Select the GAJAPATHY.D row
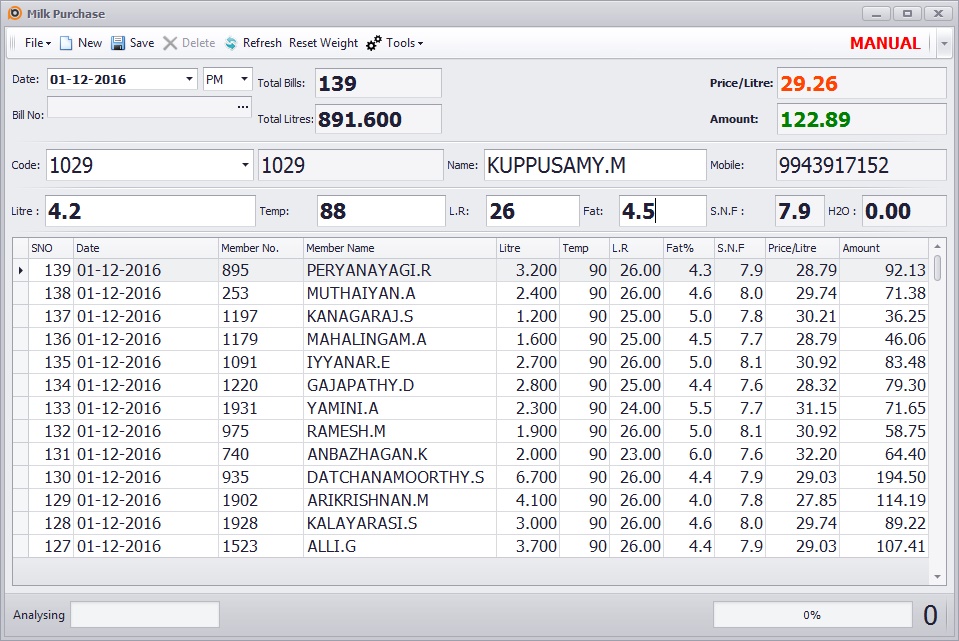This screenshot has width=959, height=641. [x=470, y=385]
